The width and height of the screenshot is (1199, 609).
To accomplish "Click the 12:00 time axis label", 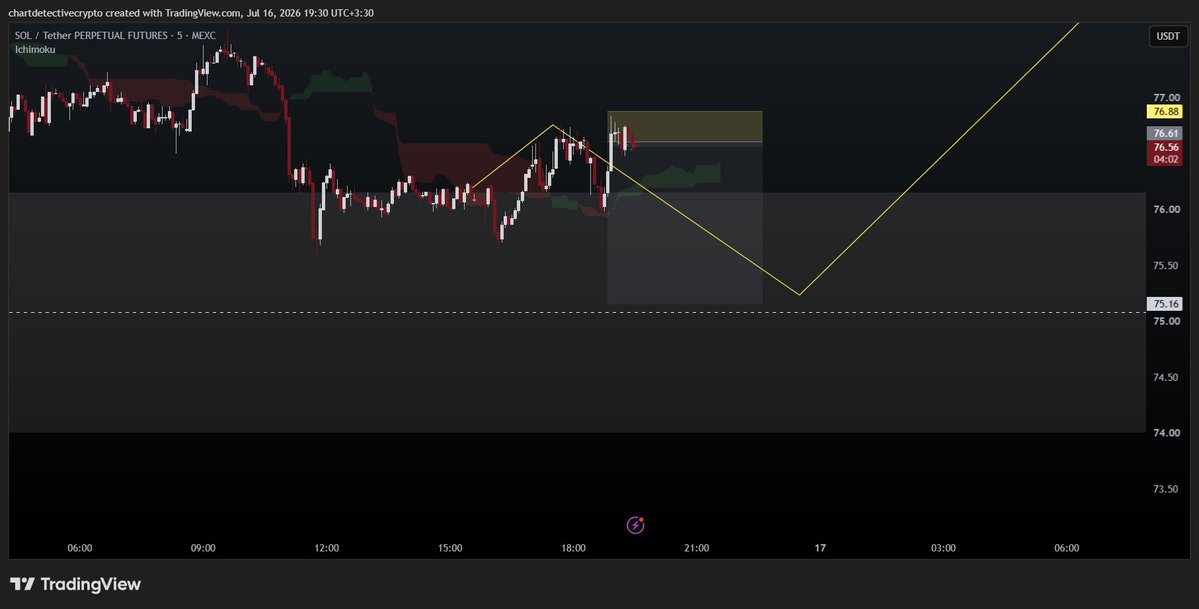I will (x=327, y=548).
